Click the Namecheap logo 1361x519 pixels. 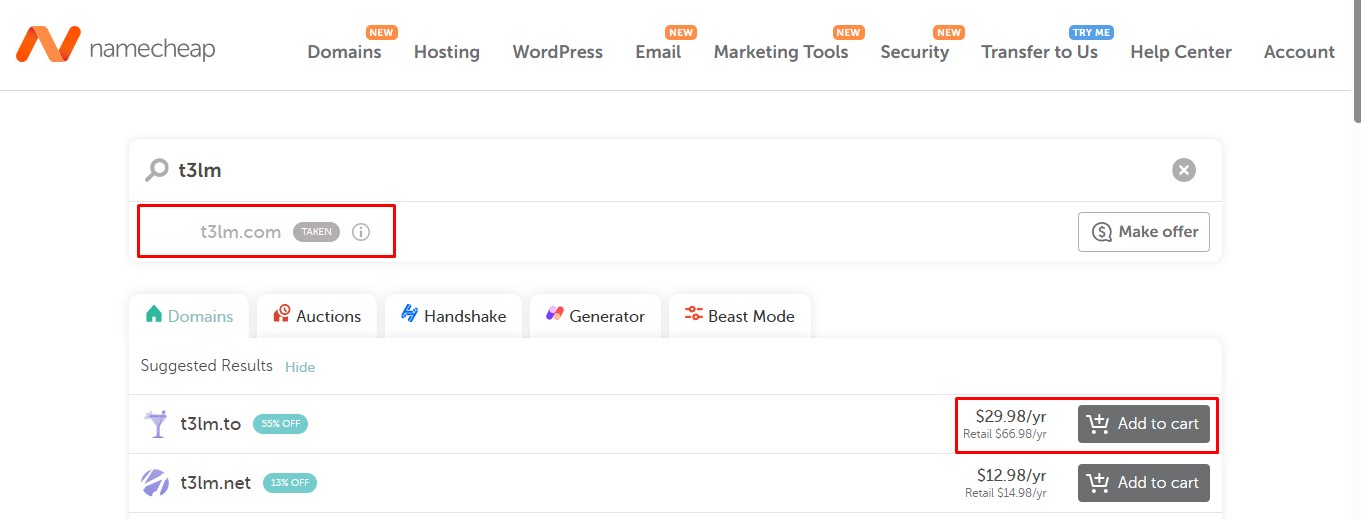pyautogui.click(x=115, y=45)
